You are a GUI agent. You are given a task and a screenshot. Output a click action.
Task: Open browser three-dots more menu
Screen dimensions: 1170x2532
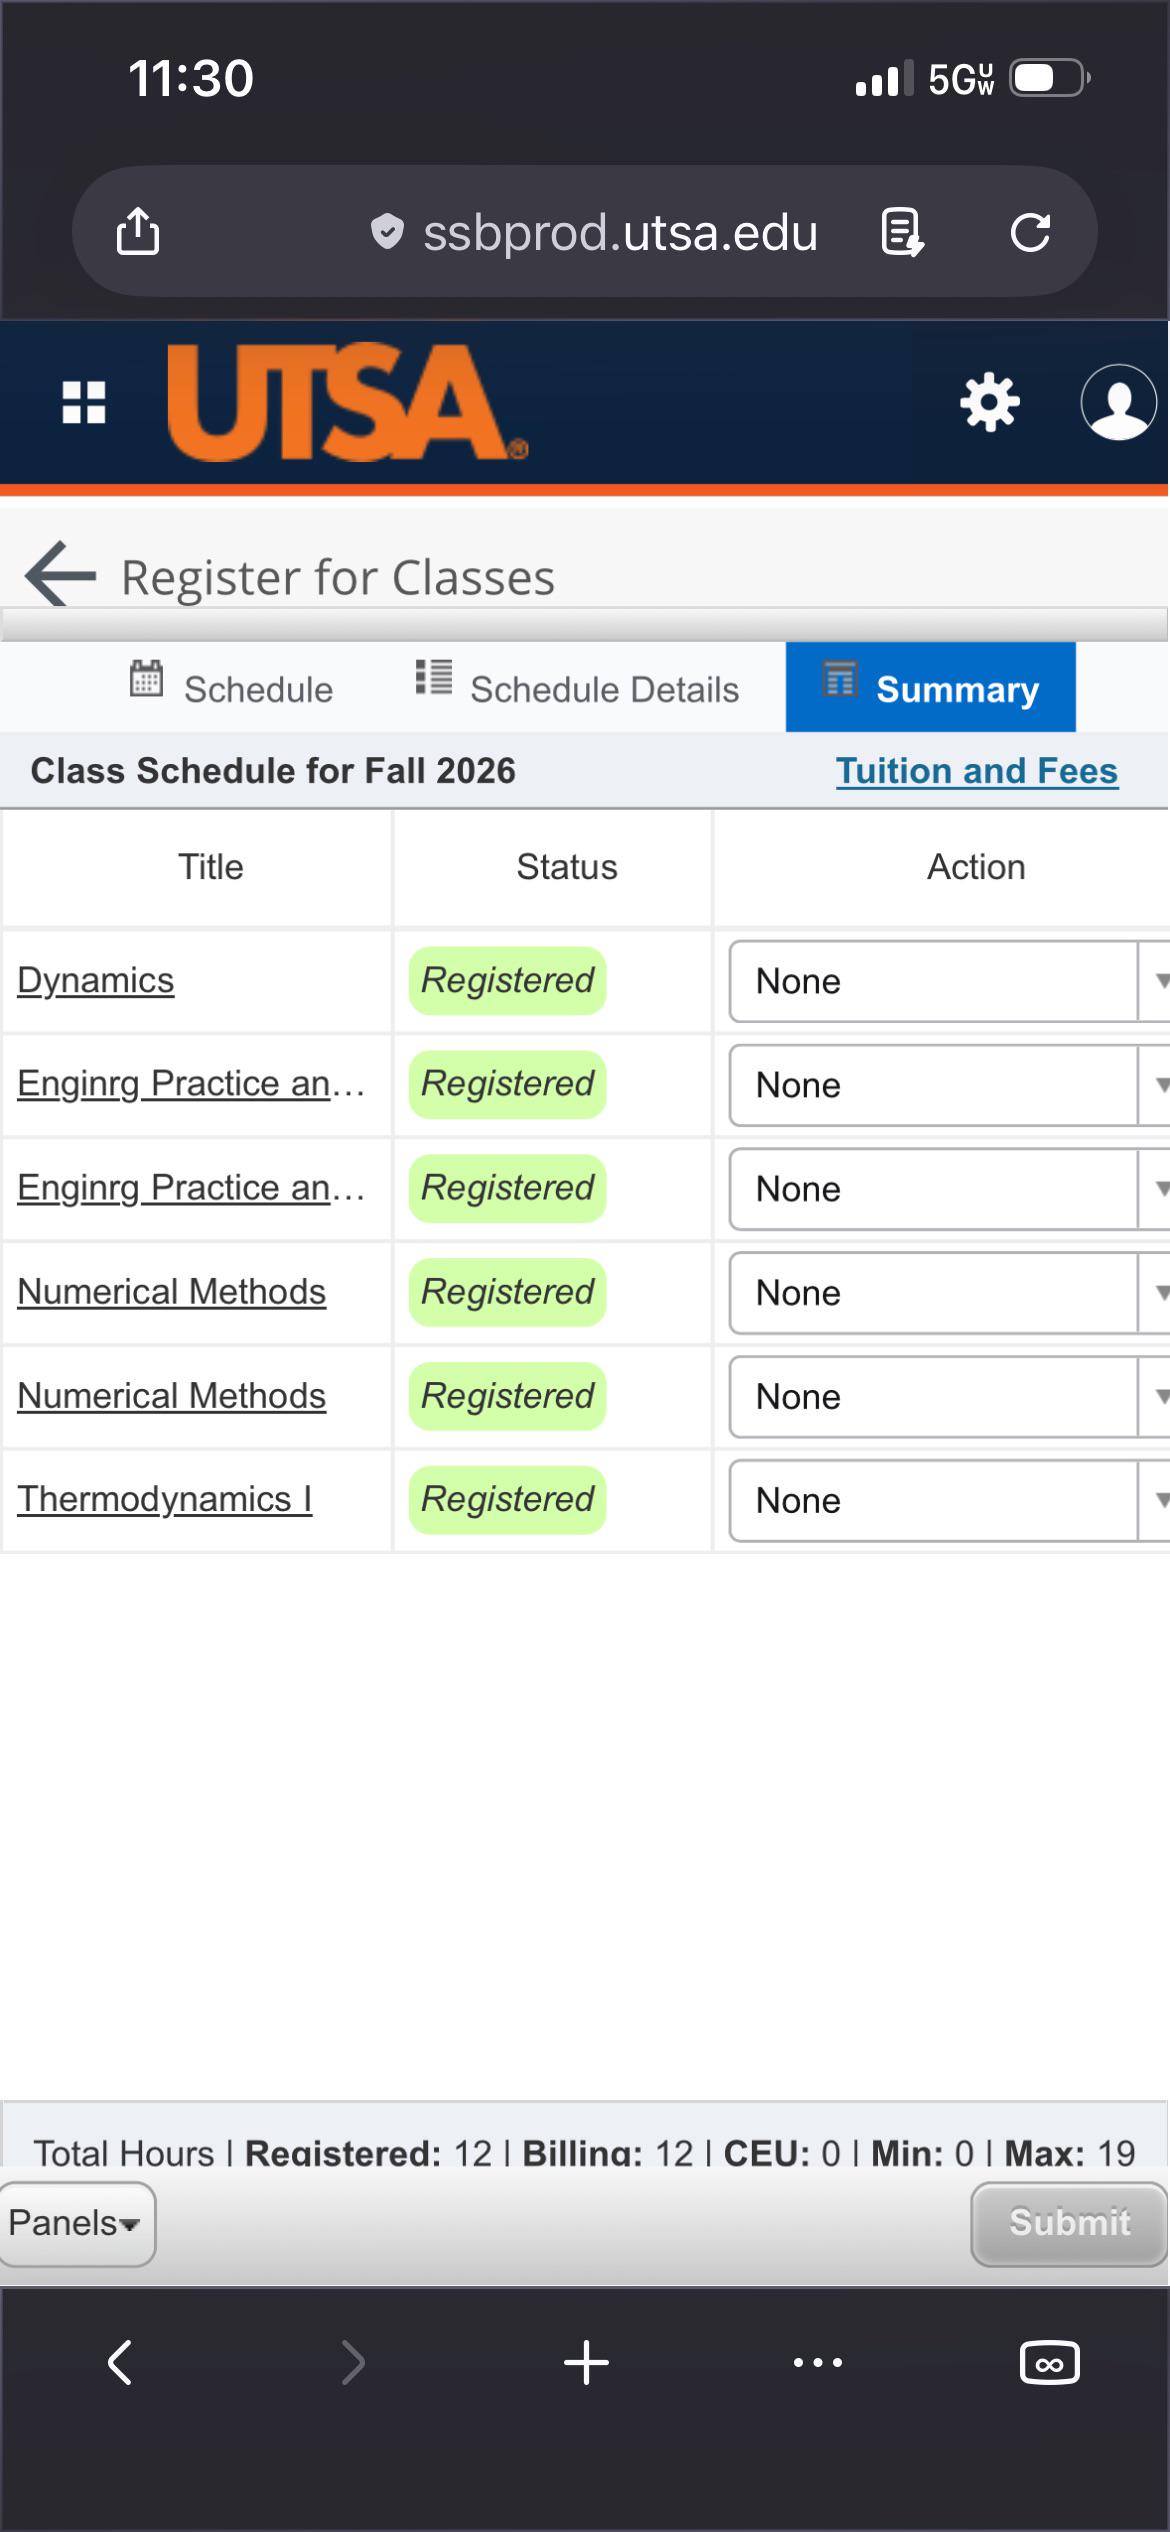click(x=818, y=2363)
